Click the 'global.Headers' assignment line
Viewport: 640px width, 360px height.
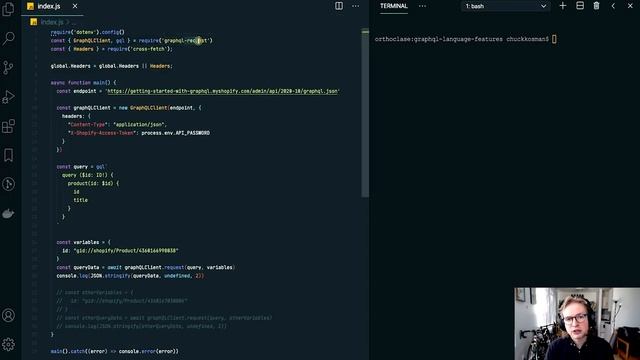pos(111,66)
